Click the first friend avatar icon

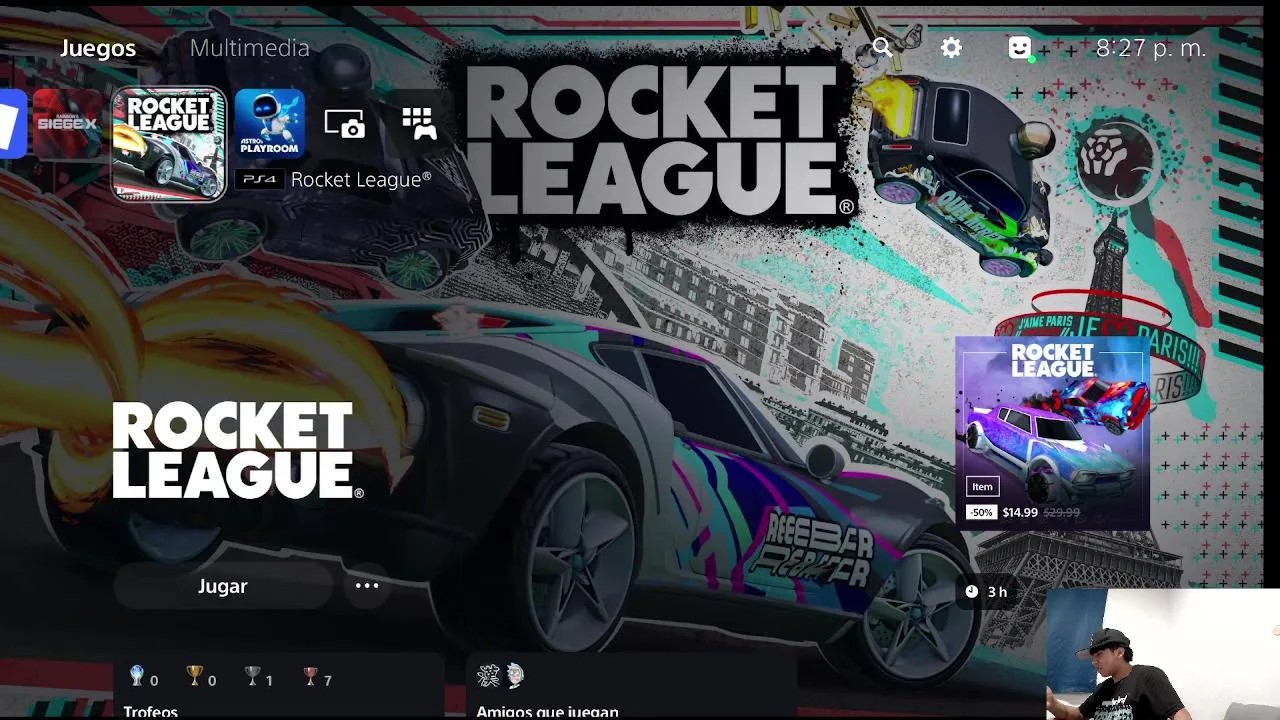[488, 676]
